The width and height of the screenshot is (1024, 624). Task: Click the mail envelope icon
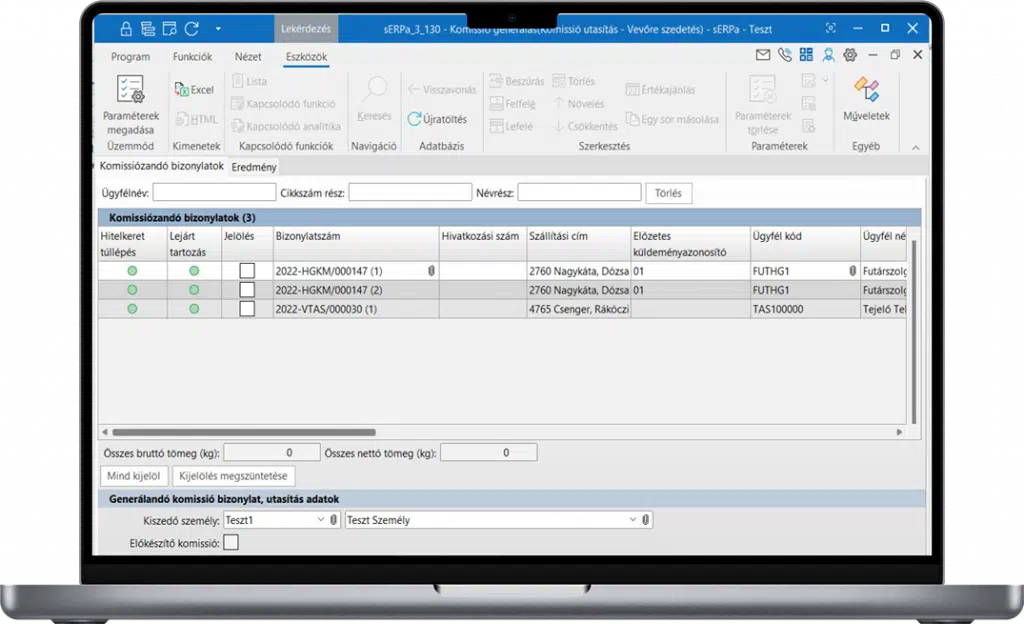[763, 55]
